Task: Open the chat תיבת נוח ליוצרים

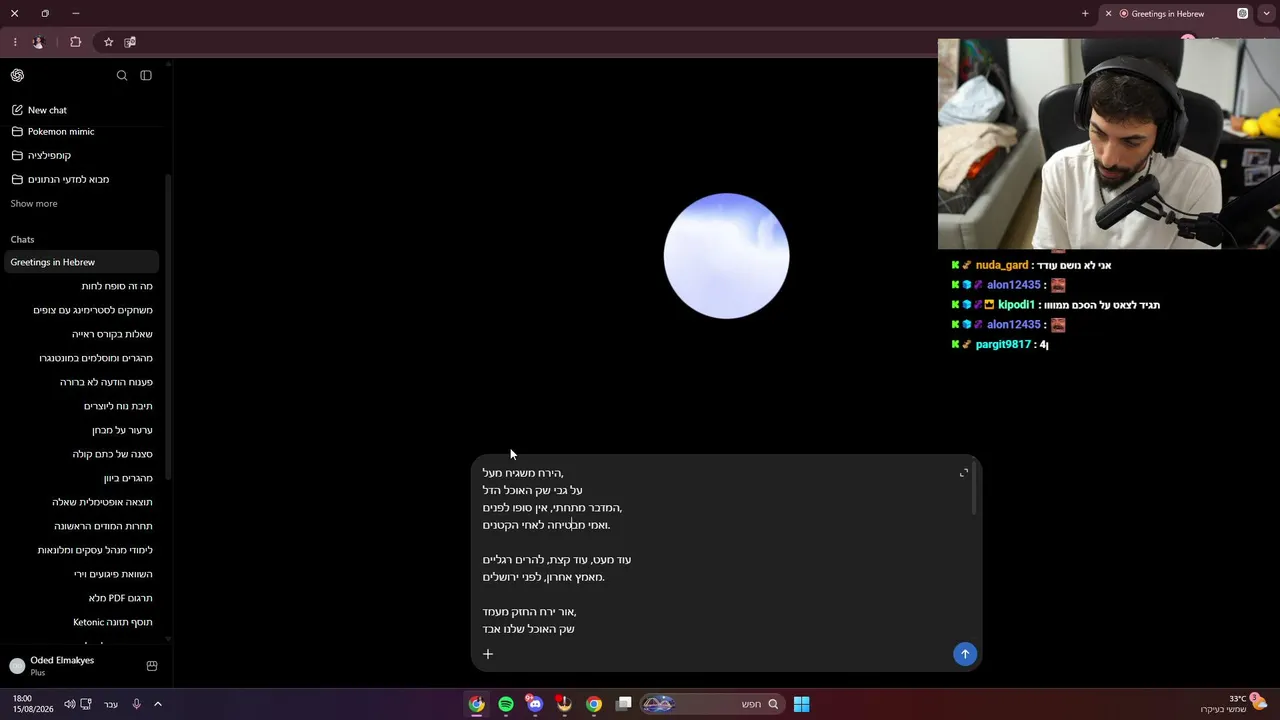Action: pyautogui.click(x=80, y=406)
